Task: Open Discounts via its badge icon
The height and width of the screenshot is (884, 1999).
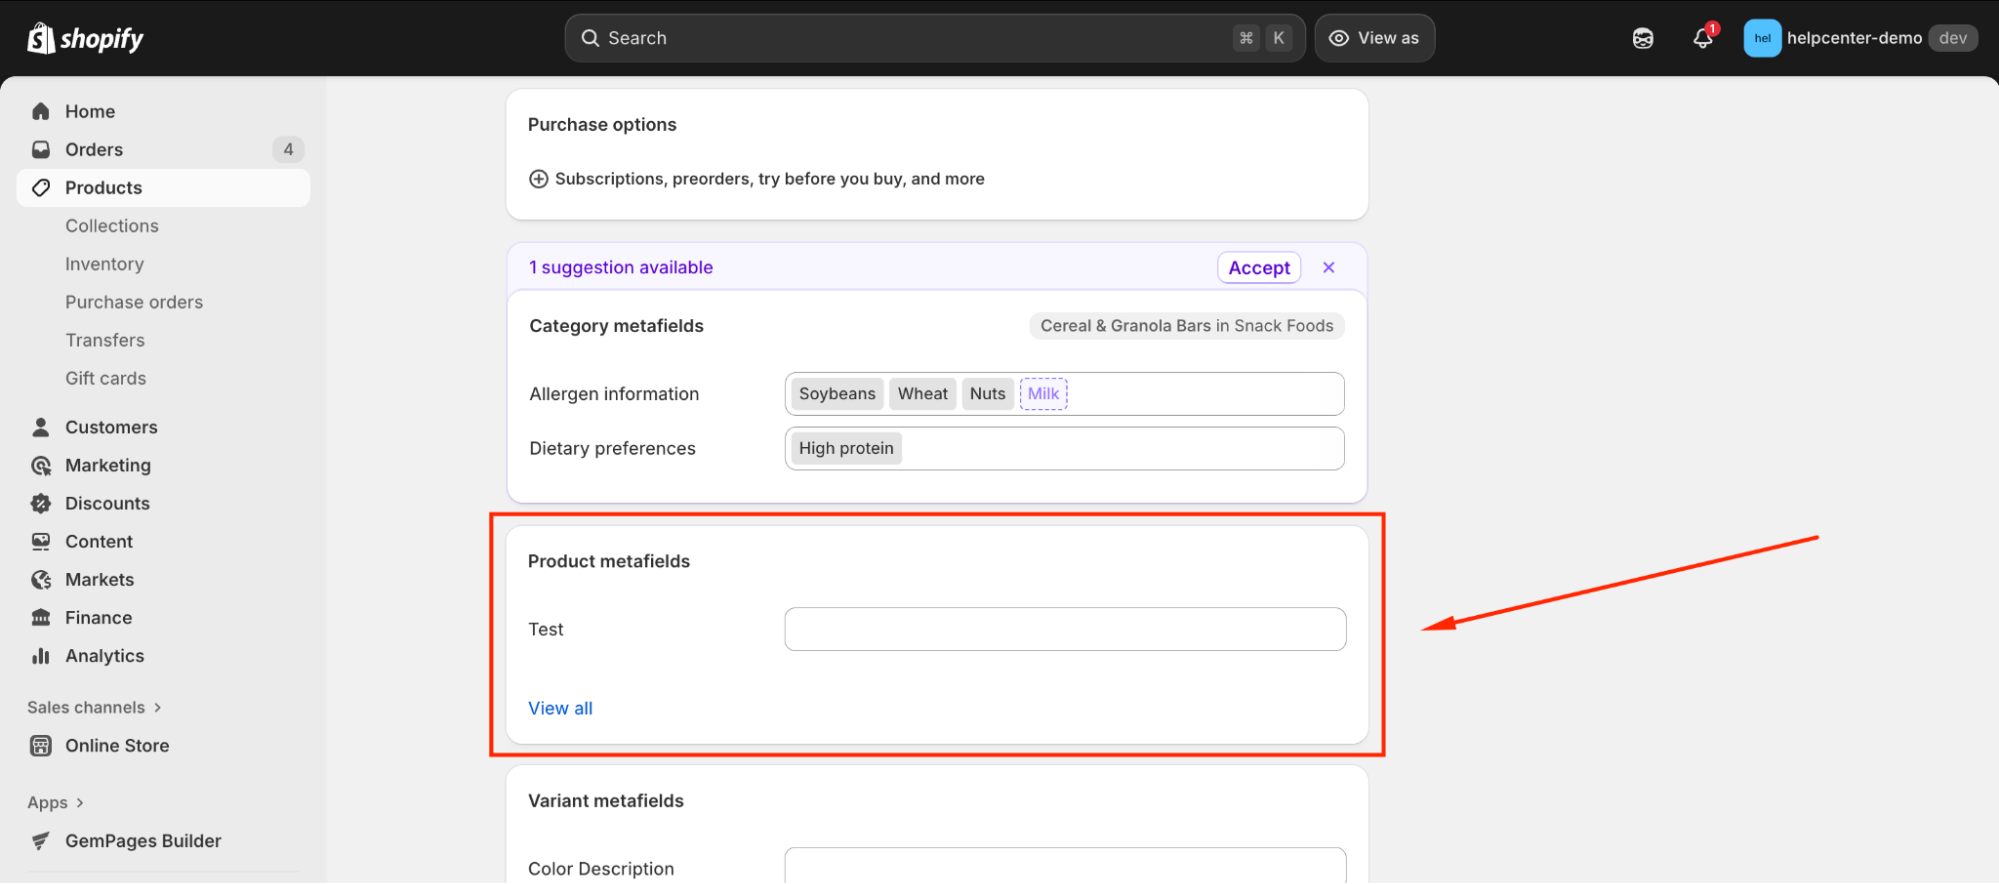Action: [x=41, y=503]
